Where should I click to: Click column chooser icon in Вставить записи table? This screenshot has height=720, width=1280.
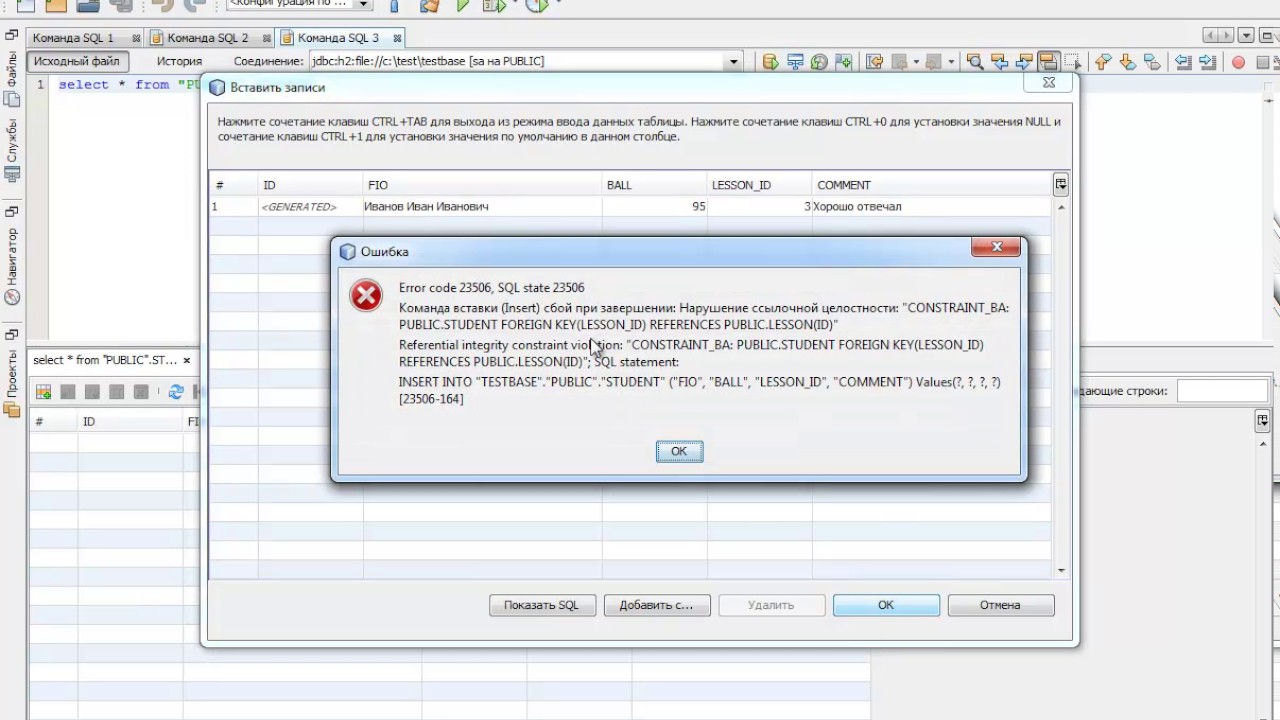(x=1060, y=184)
